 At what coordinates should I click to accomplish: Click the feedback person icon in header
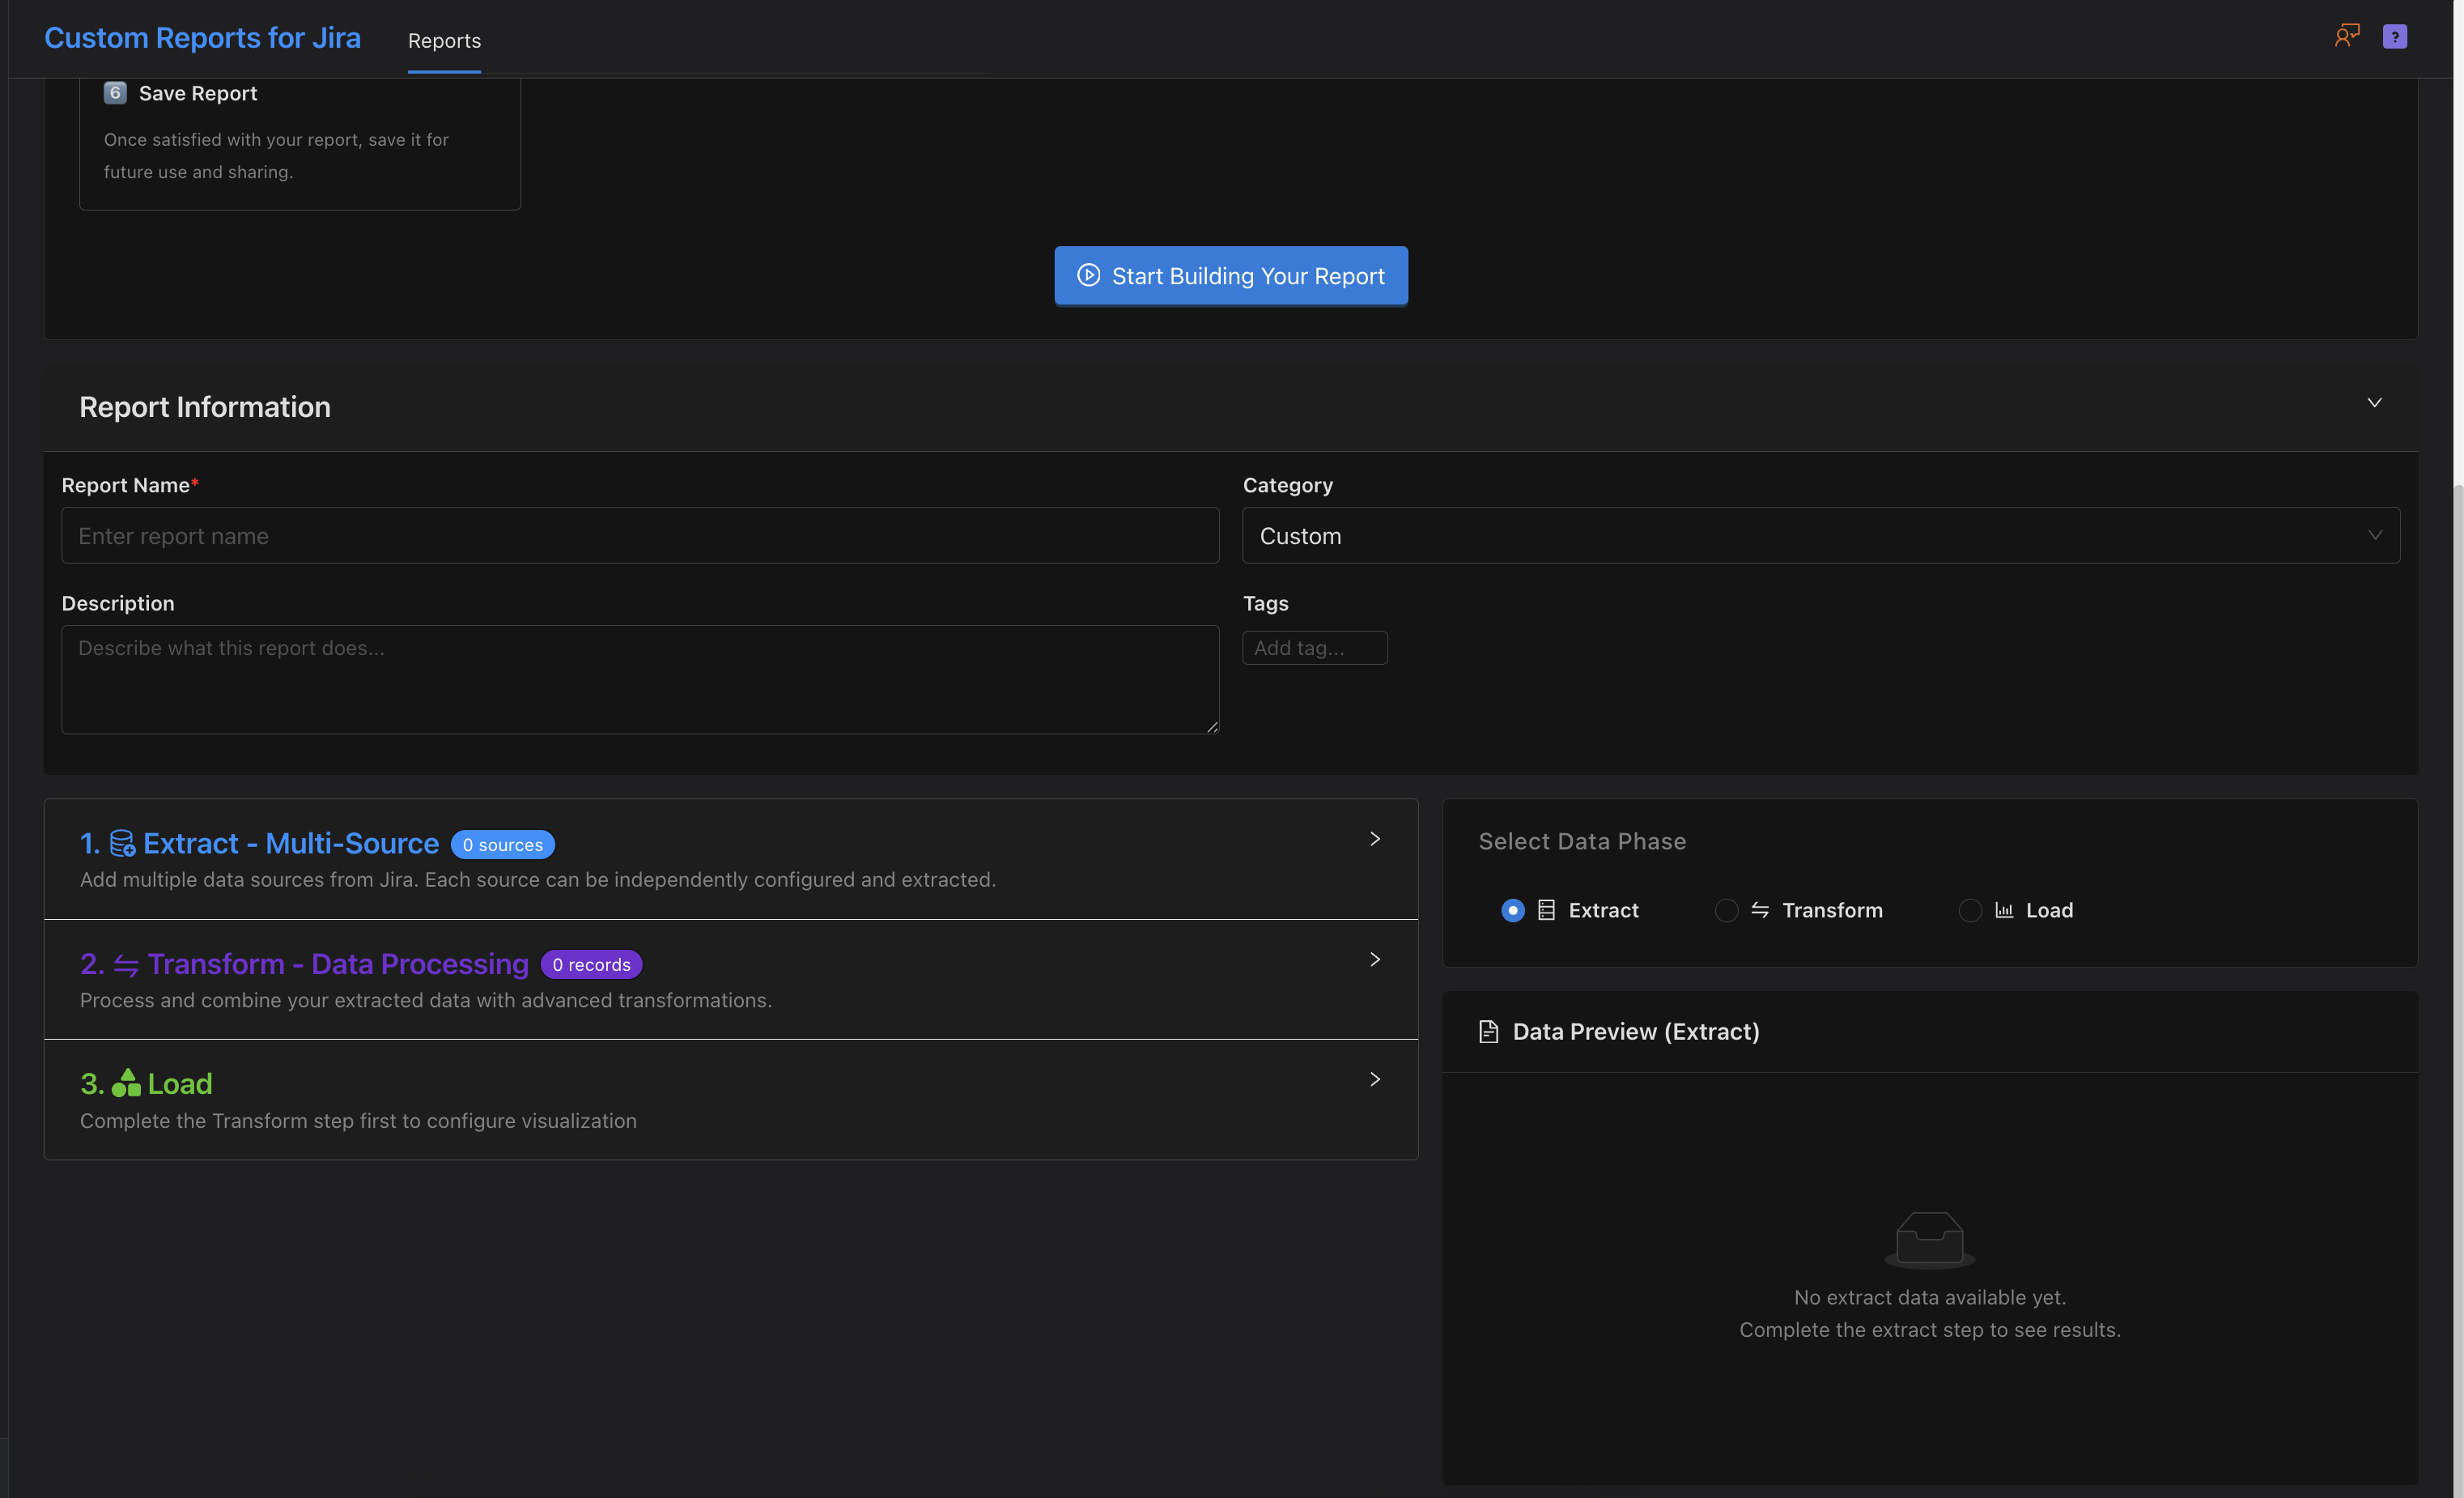(x=2346, y=36)
